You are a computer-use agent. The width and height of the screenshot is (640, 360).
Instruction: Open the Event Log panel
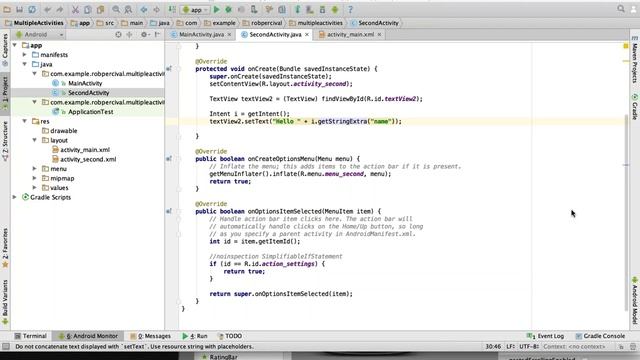pyautogui.click(x=545, y=336)
